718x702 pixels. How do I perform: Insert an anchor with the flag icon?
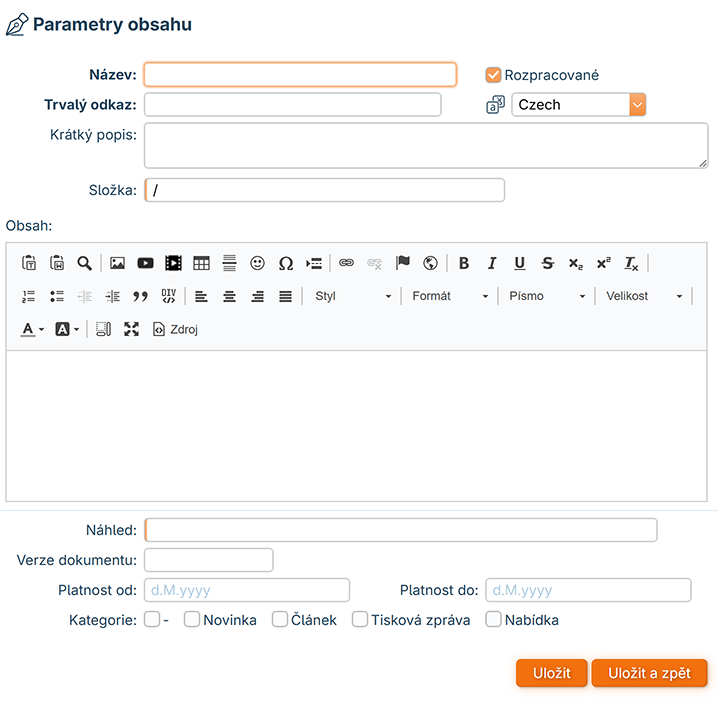403,263
